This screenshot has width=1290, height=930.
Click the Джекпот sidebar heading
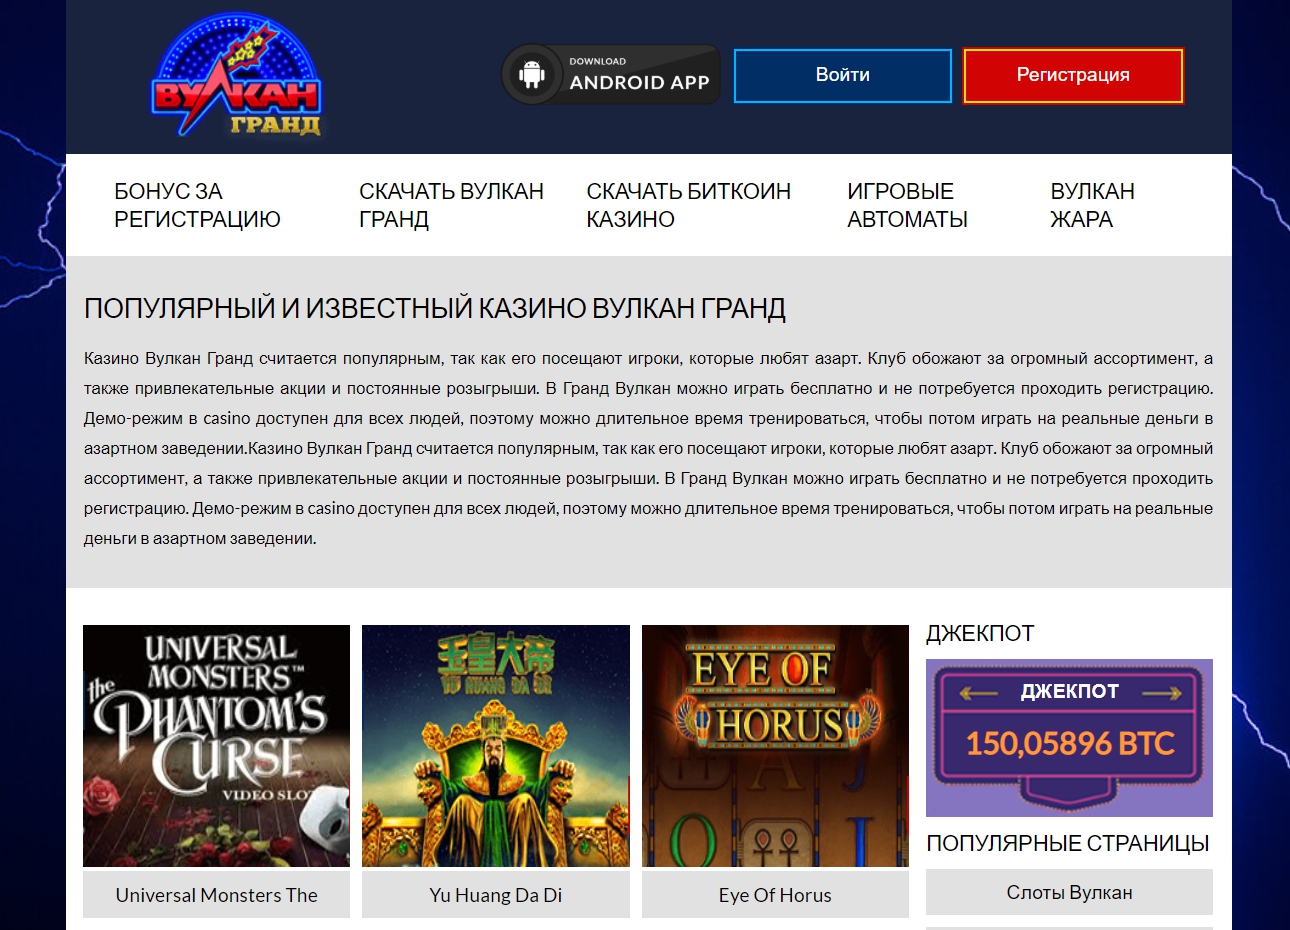pyautogui.click(x=980, y=633)
